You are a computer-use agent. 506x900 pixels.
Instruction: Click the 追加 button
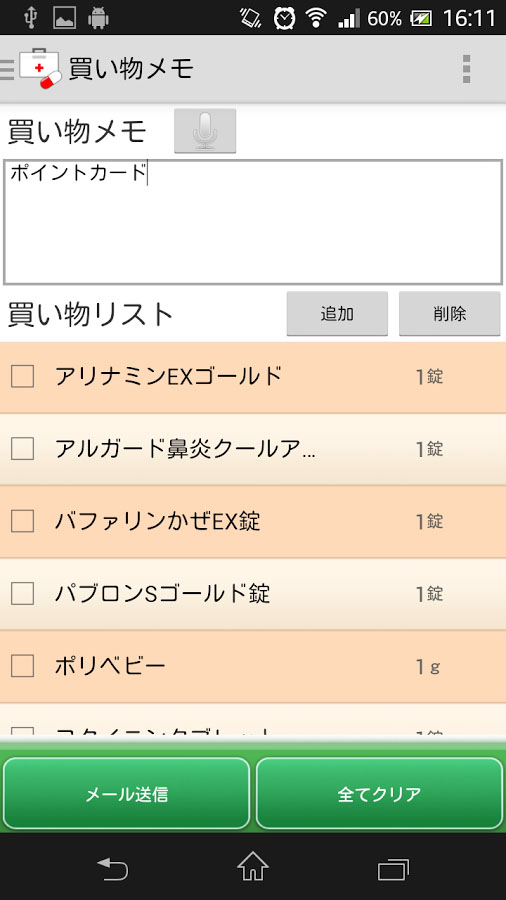(x=337, y=313)
